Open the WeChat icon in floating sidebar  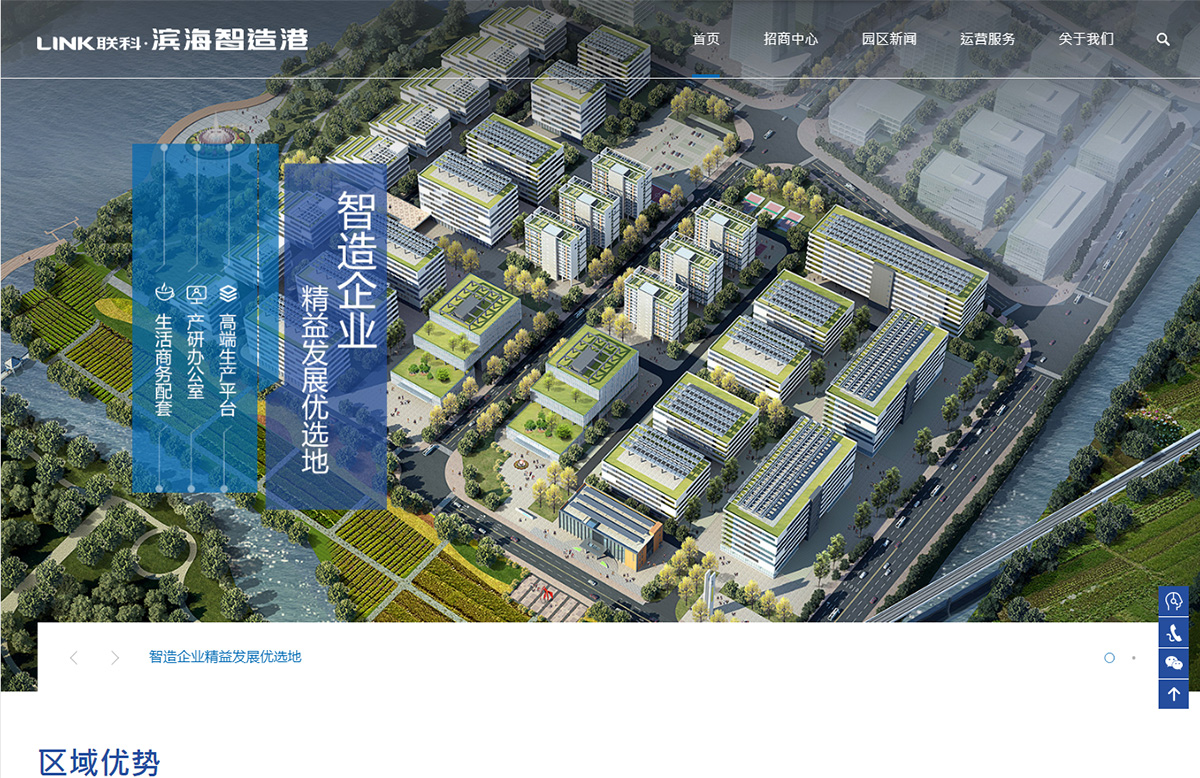(1174, 663)
